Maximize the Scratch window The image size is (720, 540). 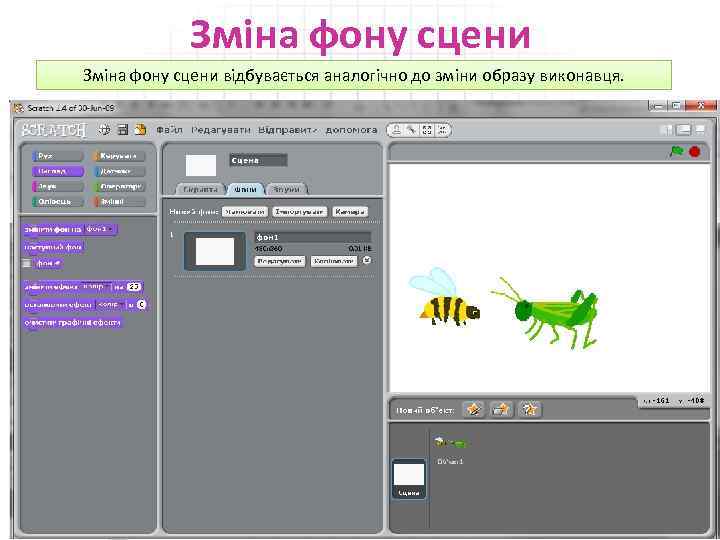(x=675, y=107)
